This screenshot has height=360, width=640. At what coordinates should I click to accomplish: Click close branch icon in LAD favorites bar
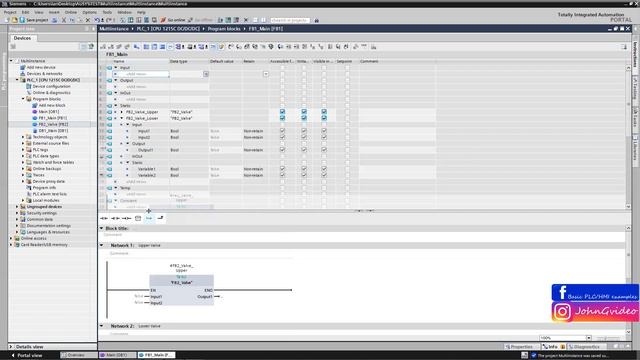(160, 218)
